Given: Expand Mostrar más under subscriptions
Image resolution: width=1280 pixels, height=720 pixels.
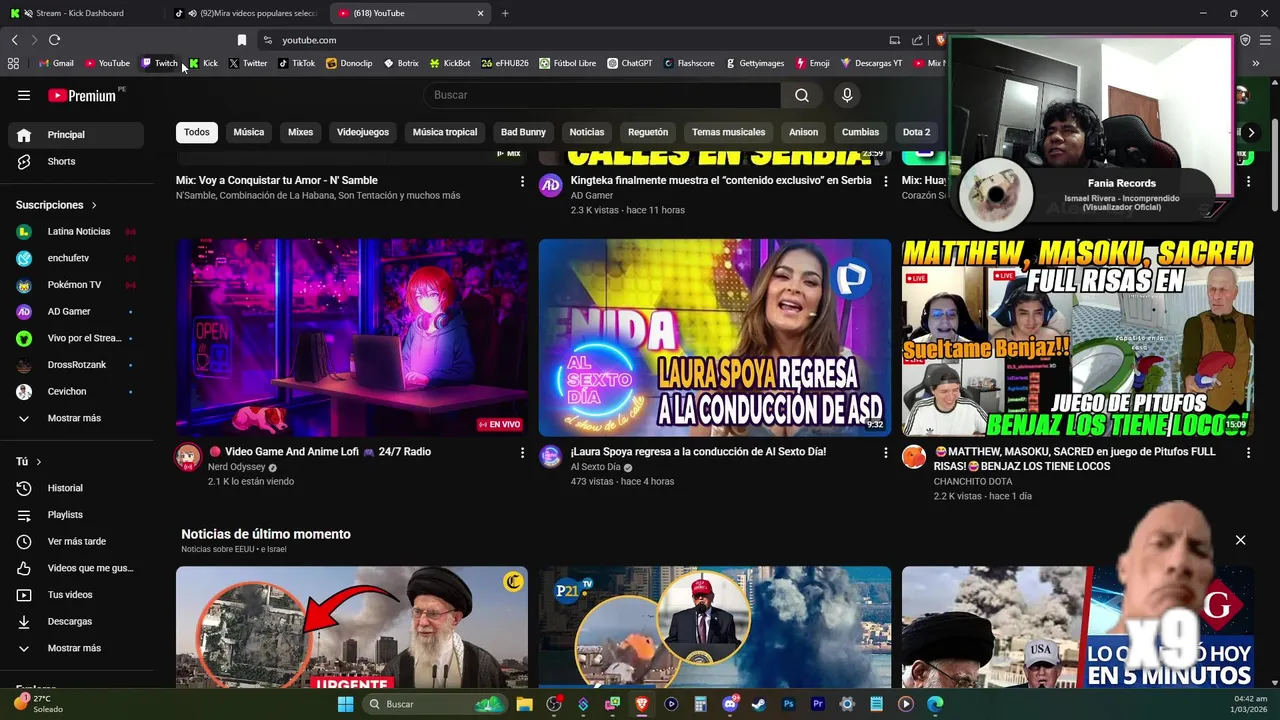Looking at the screenshot, I should 76,418.
